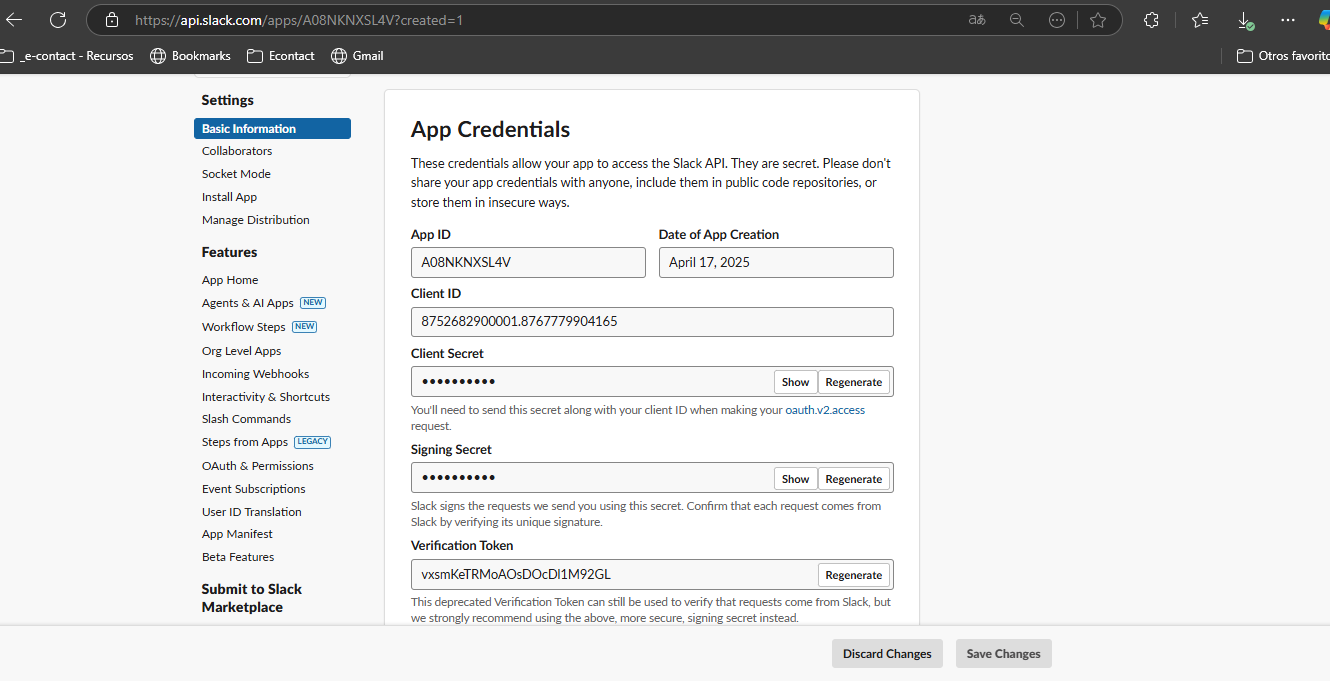Navigate back with the browser back arrow

14,19
